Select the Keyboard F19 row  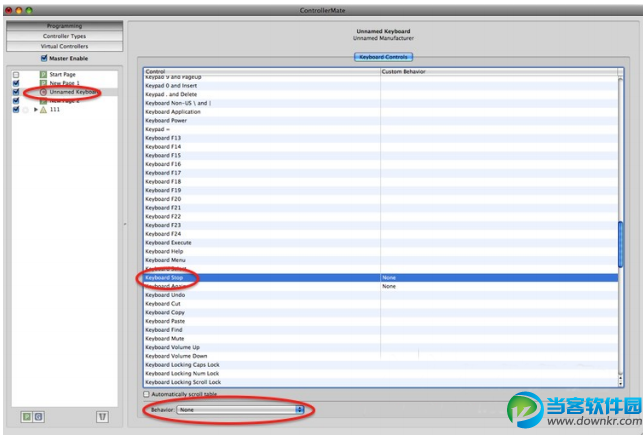[381, 190]
